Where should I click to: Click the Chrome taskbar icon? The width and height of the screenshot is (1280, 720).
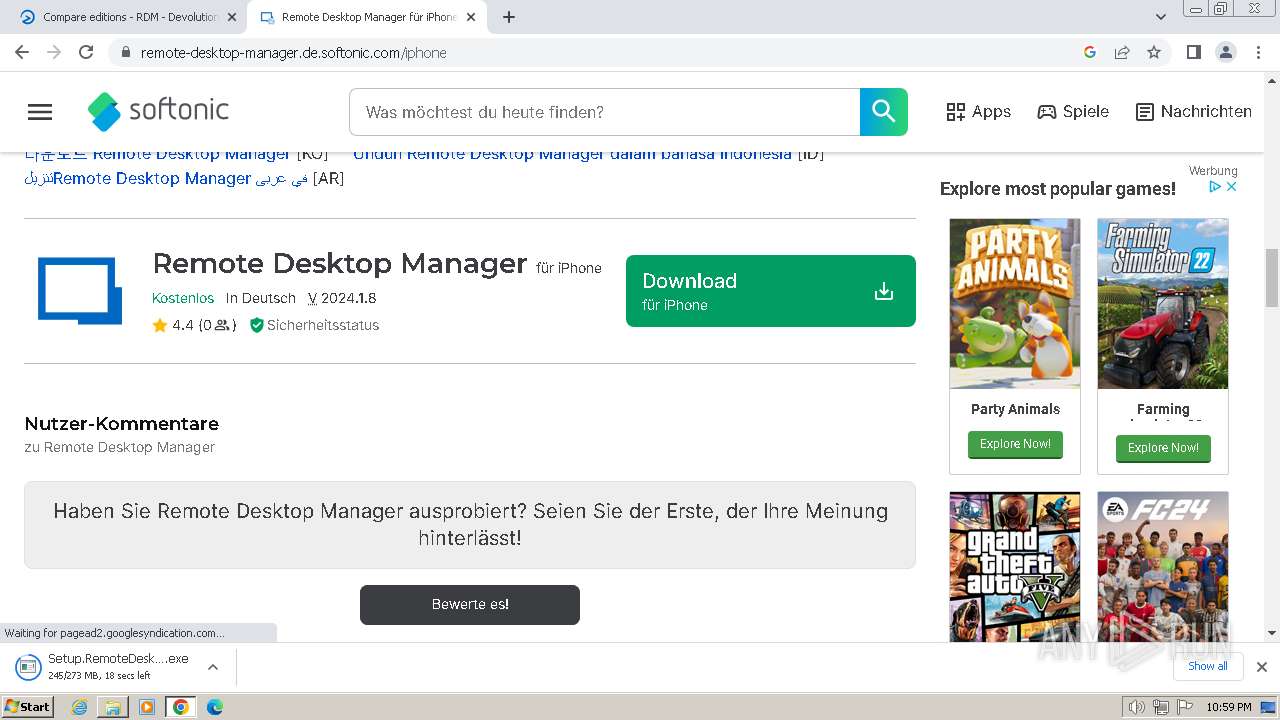pos(180,707)
